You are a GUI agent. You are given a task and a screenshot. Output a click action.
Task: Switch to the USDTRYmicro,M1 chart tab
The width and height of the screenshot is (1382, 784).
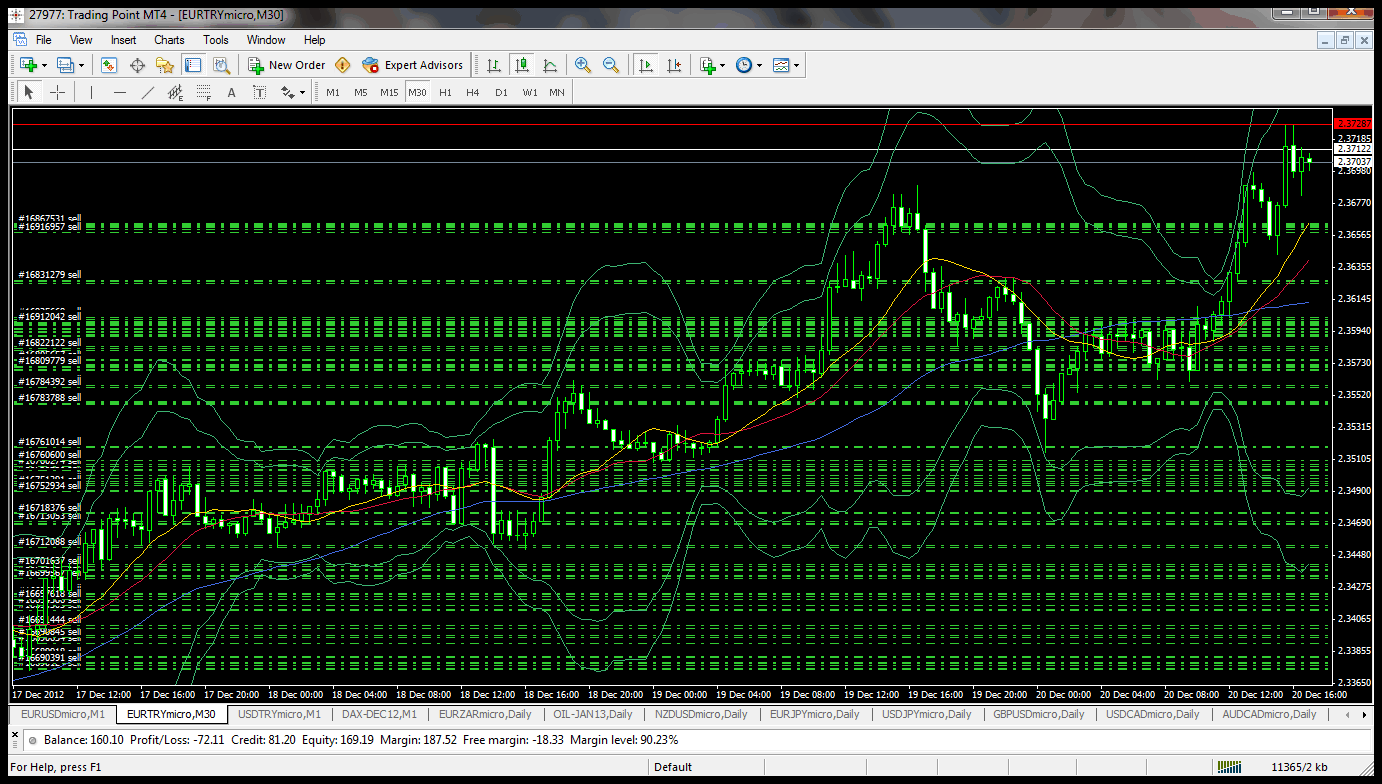(x=282, y=714)
